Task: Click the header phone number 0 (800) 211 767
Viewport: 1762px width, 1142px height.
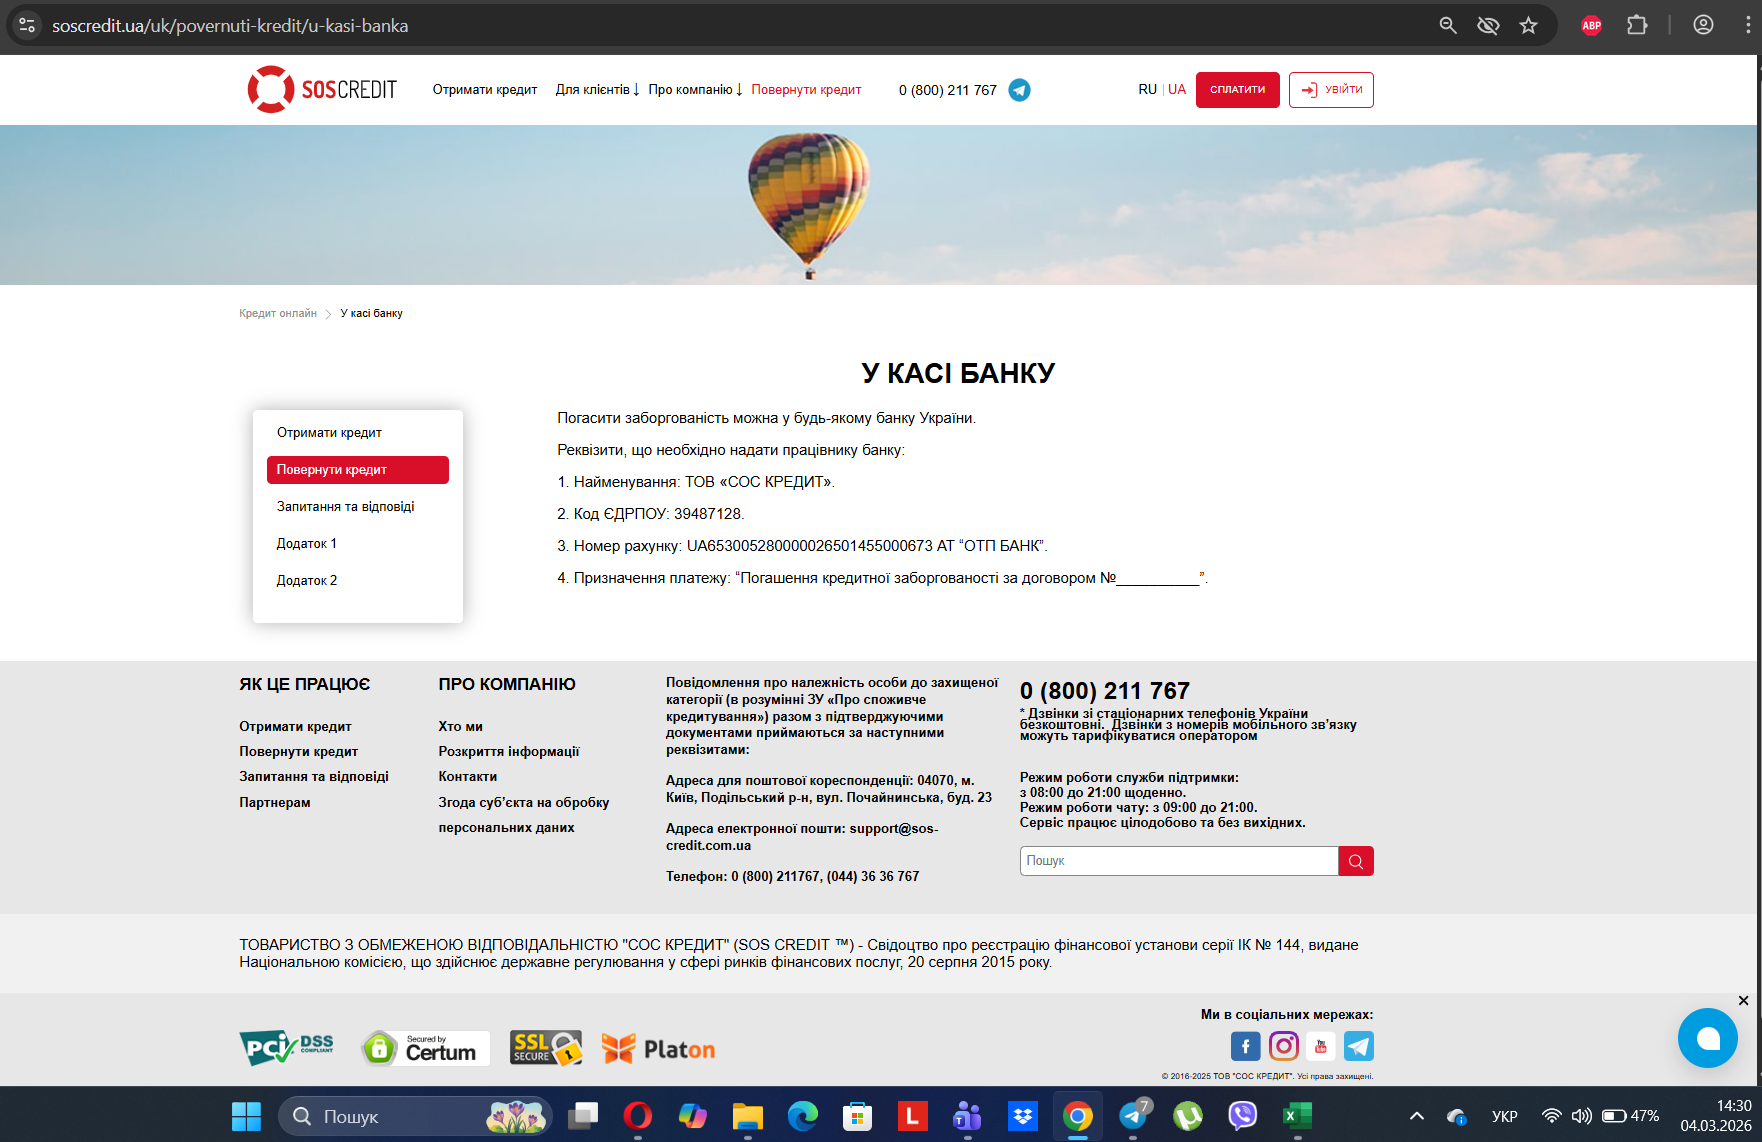Action: pos(948,90)
